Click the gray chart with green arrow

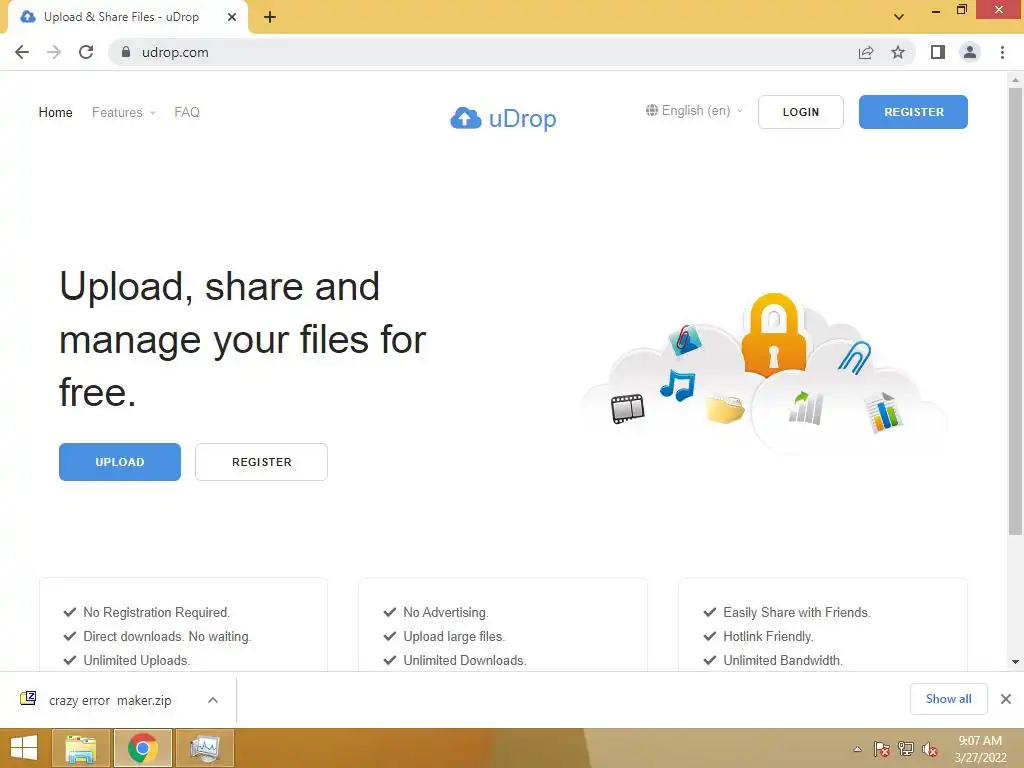(x=806, y=408)
